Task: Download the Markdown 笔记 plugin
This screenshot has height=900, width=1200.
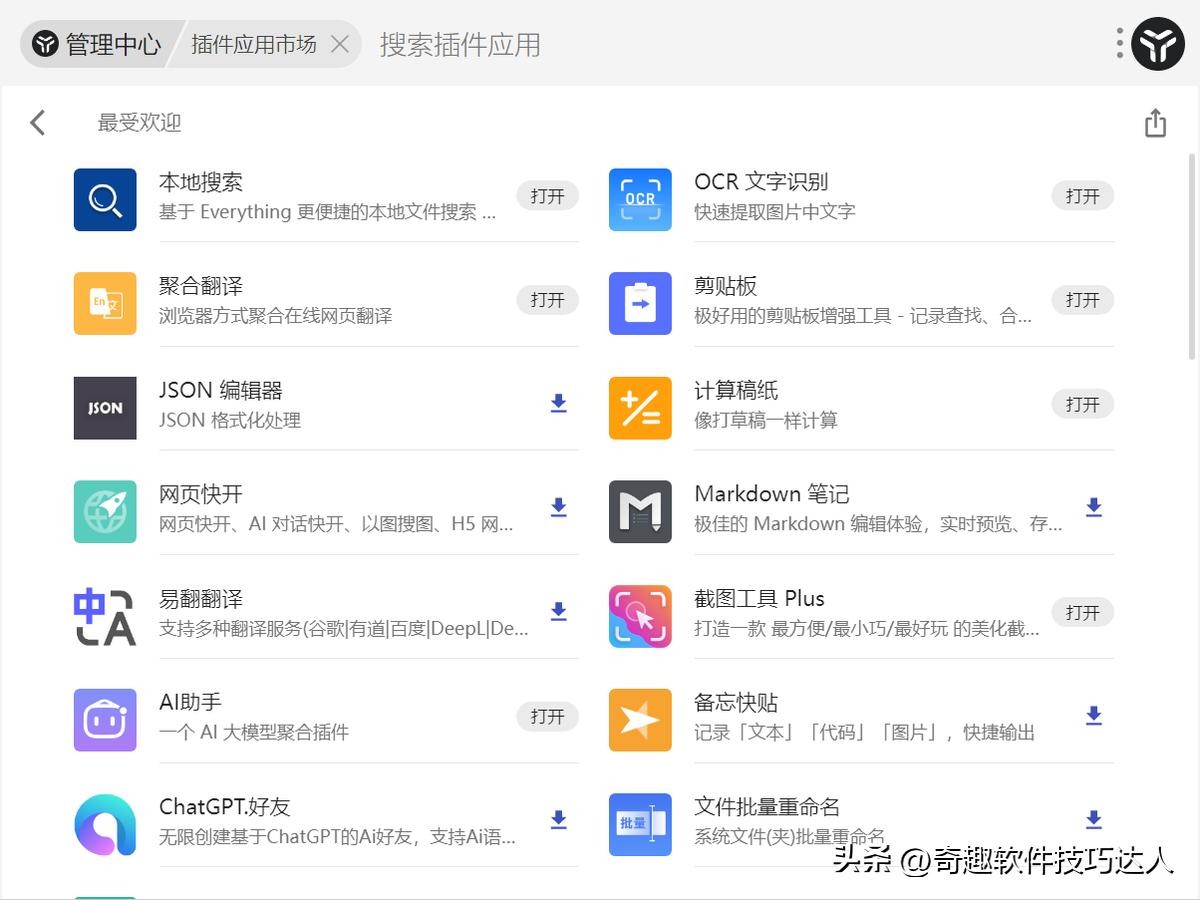Action: point(1093,507)
